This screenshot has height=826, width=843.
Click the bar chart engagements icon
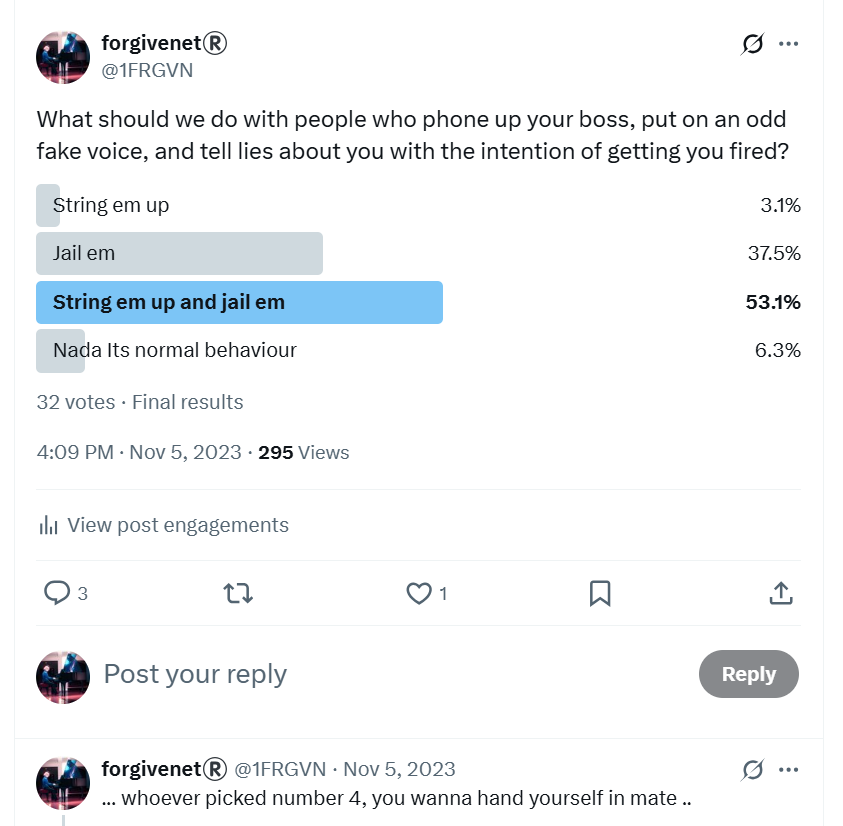tap(48, 525)
